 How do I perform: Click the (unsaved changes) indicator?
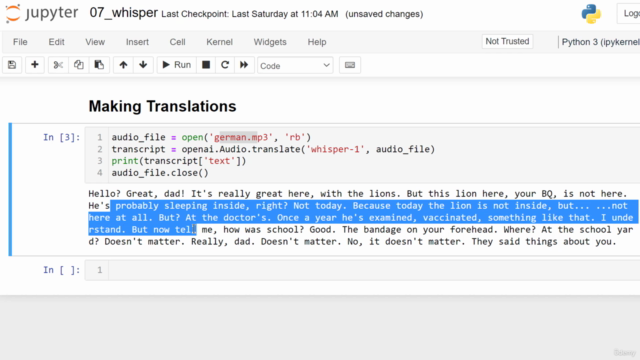[x=384, y=14]
